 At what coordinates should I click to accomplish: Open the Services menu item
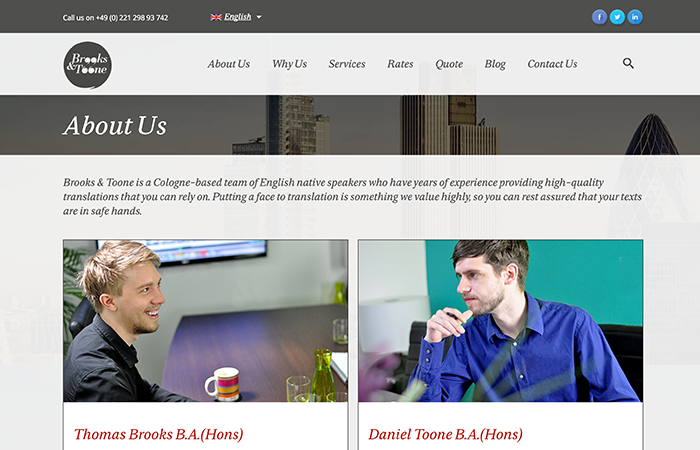347,64
